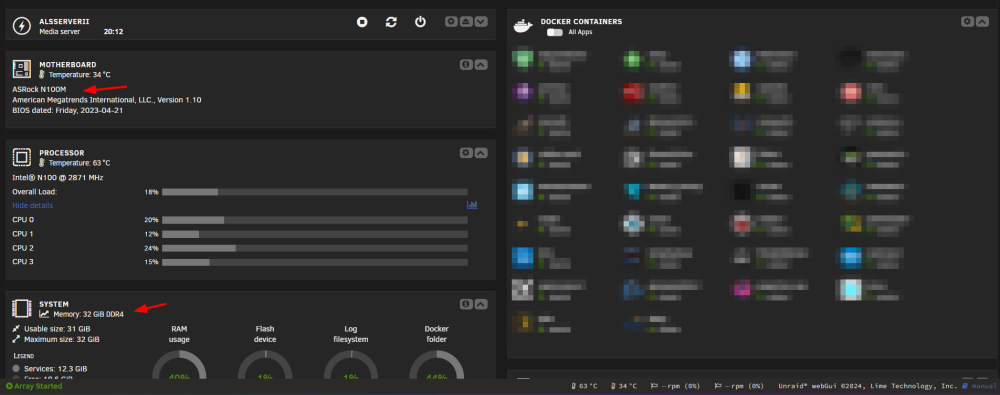Click the stop array button
Image resolution: width=1000 pixels, height=395 pixels.
(x=362, y=22)
